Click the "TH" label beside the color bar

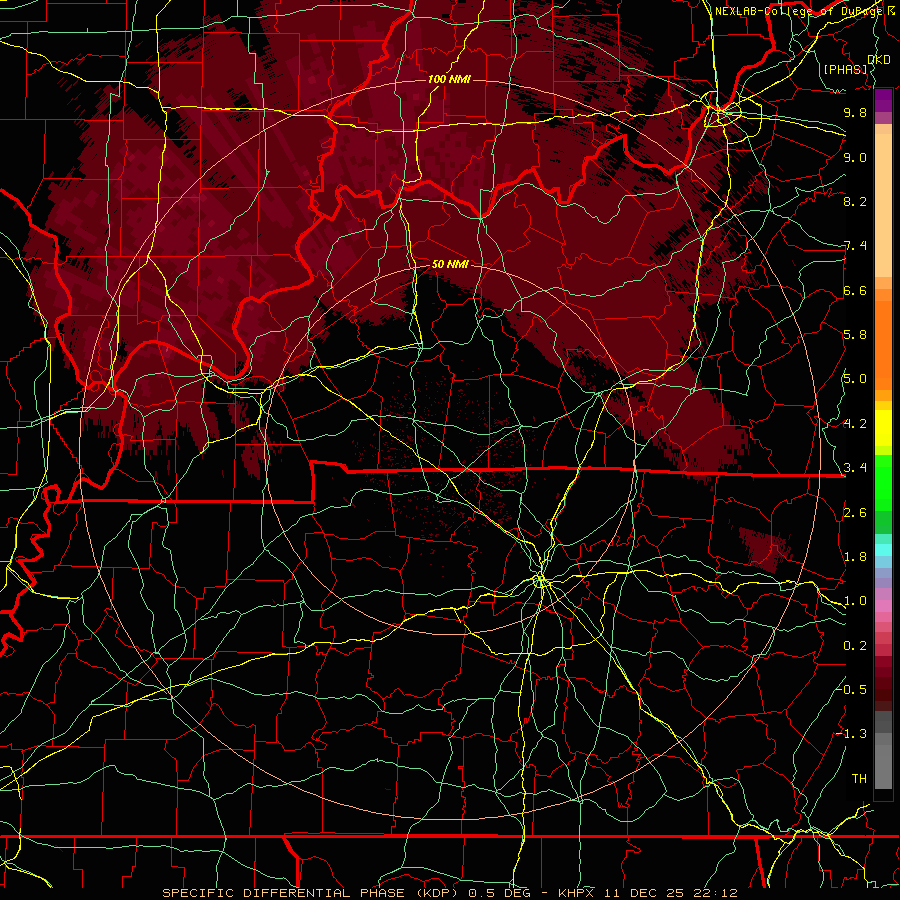click(859, 778)
